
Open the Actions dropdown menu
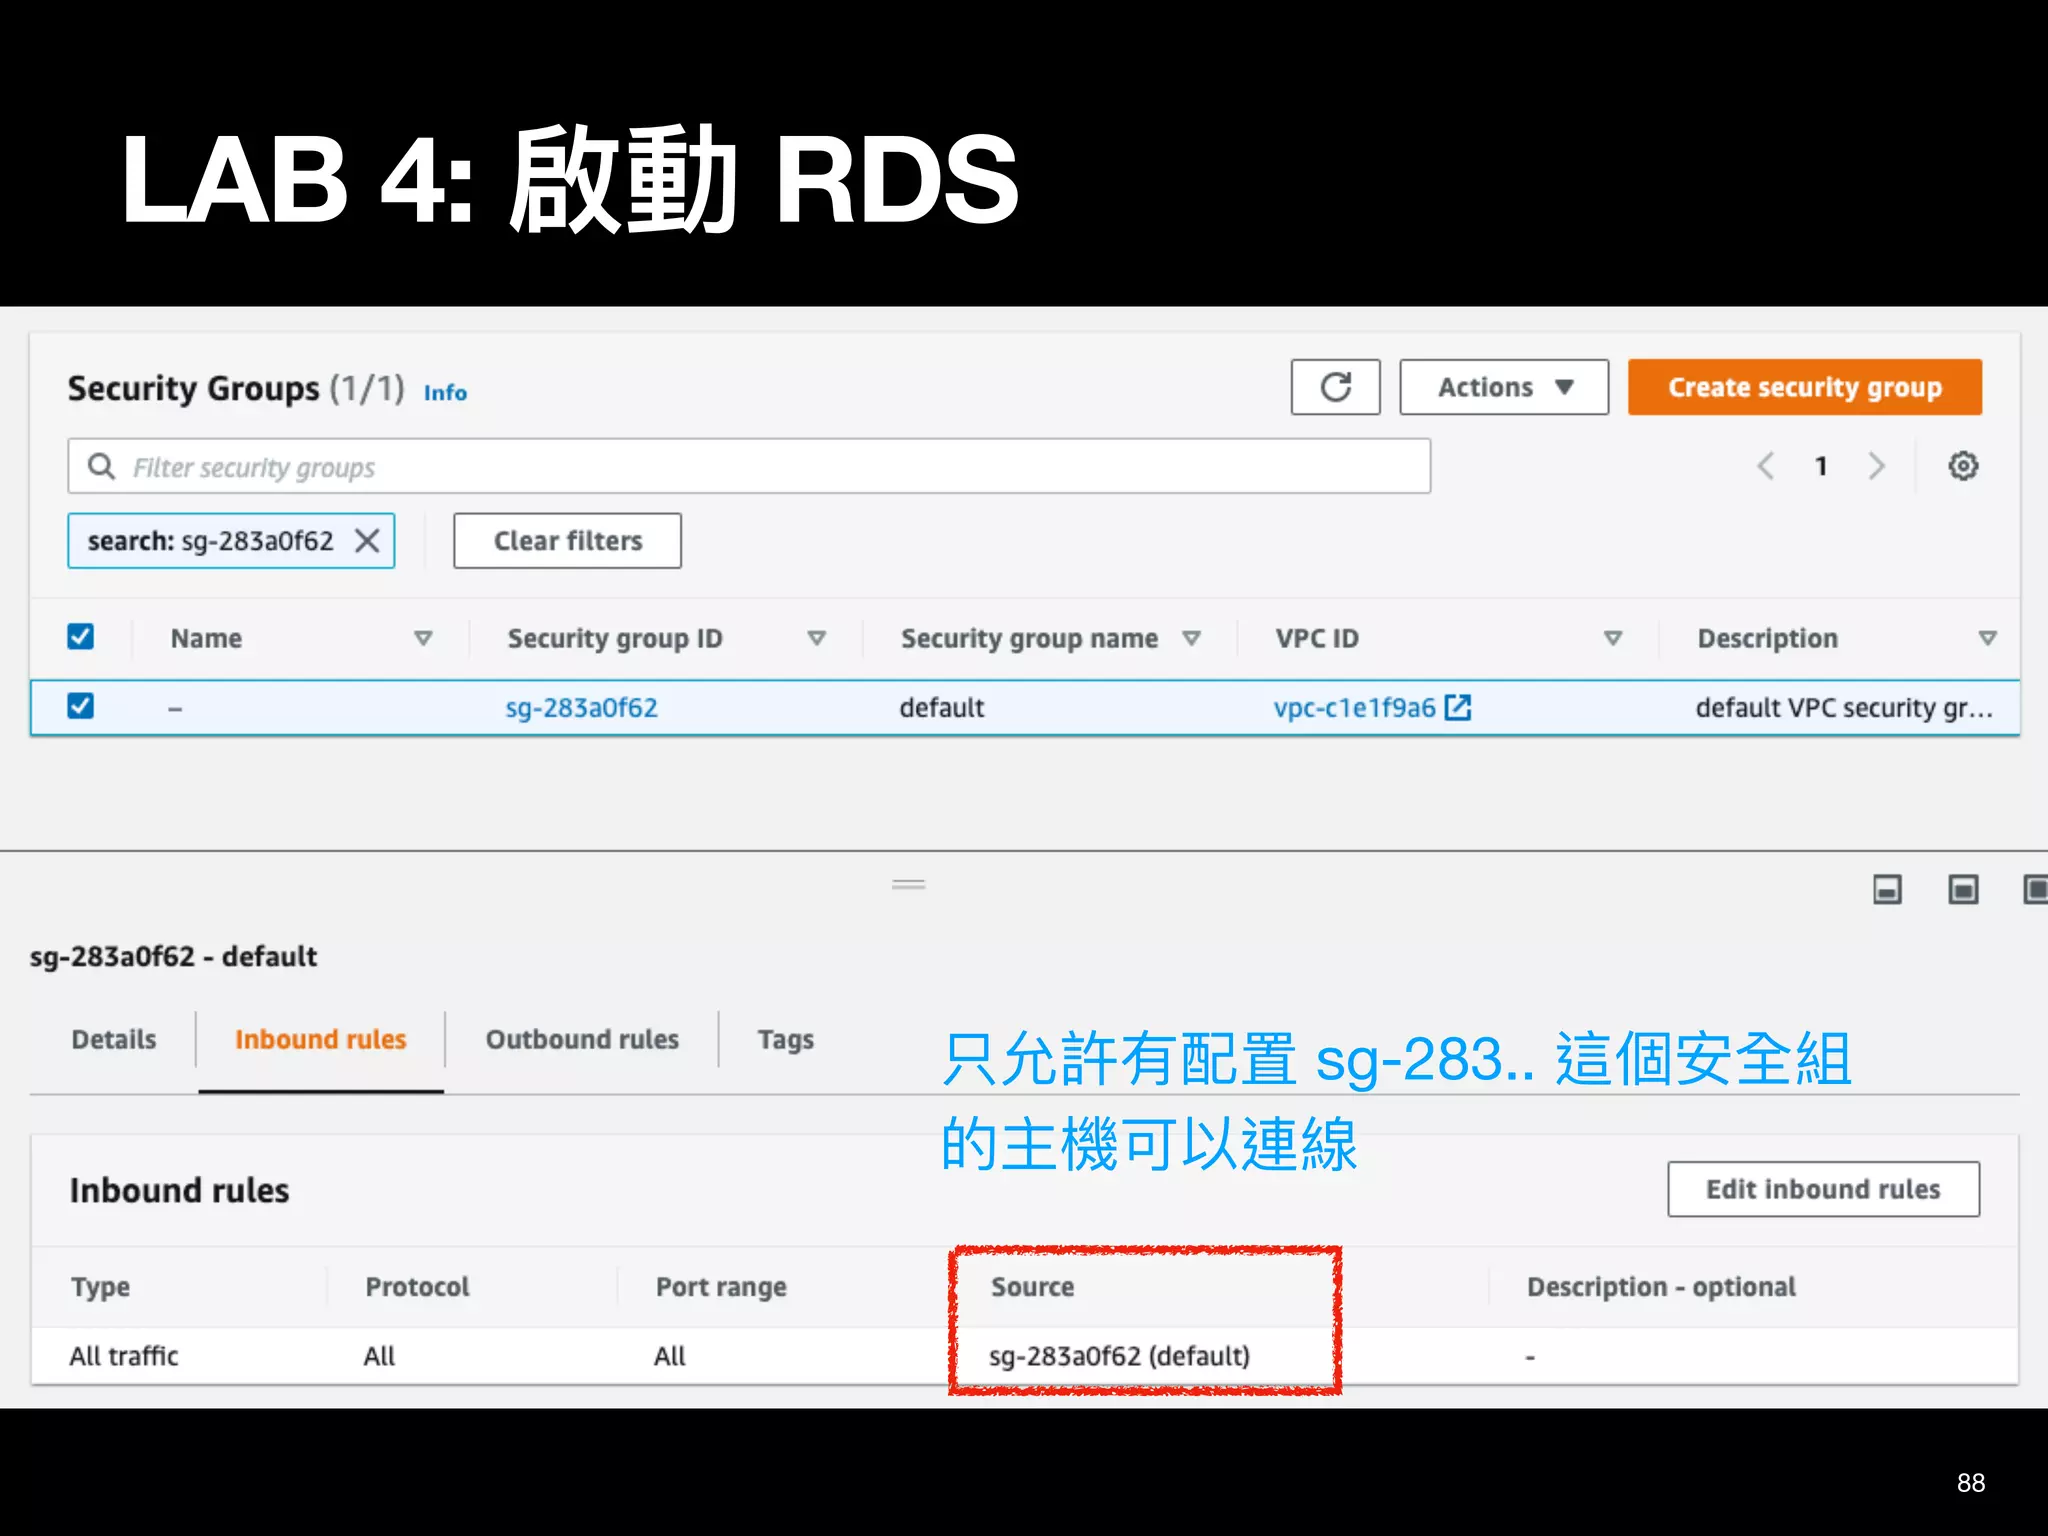pos(1504,387)
